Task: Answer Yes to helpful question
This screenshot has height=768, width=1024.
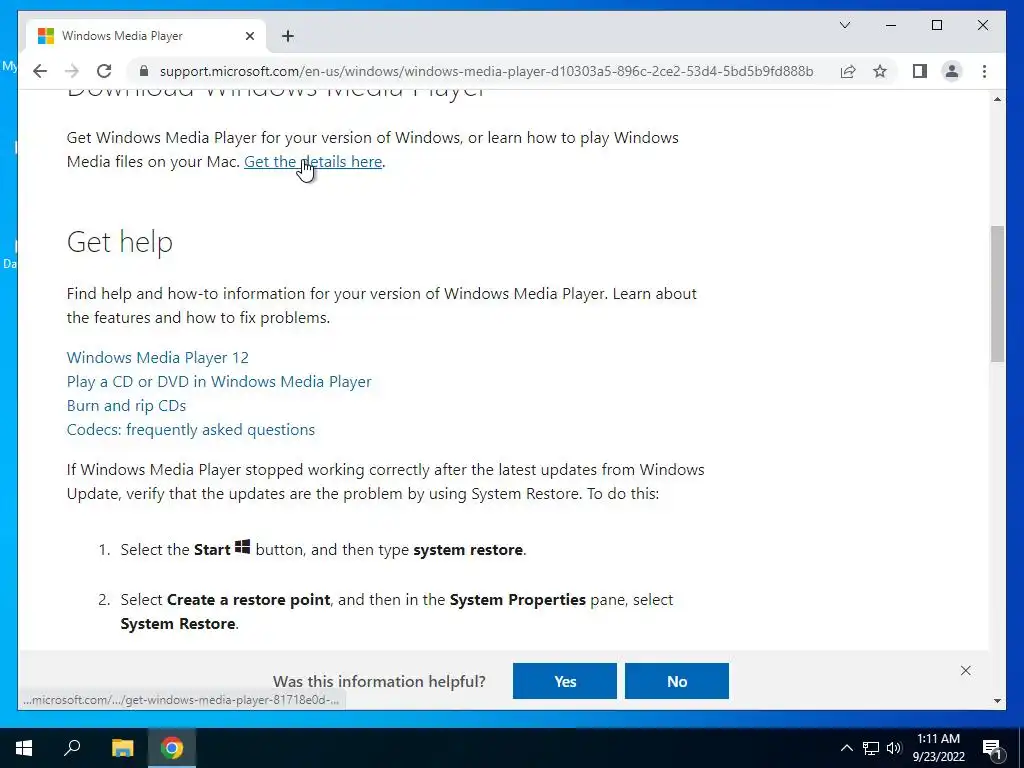Action: [565, 681]
